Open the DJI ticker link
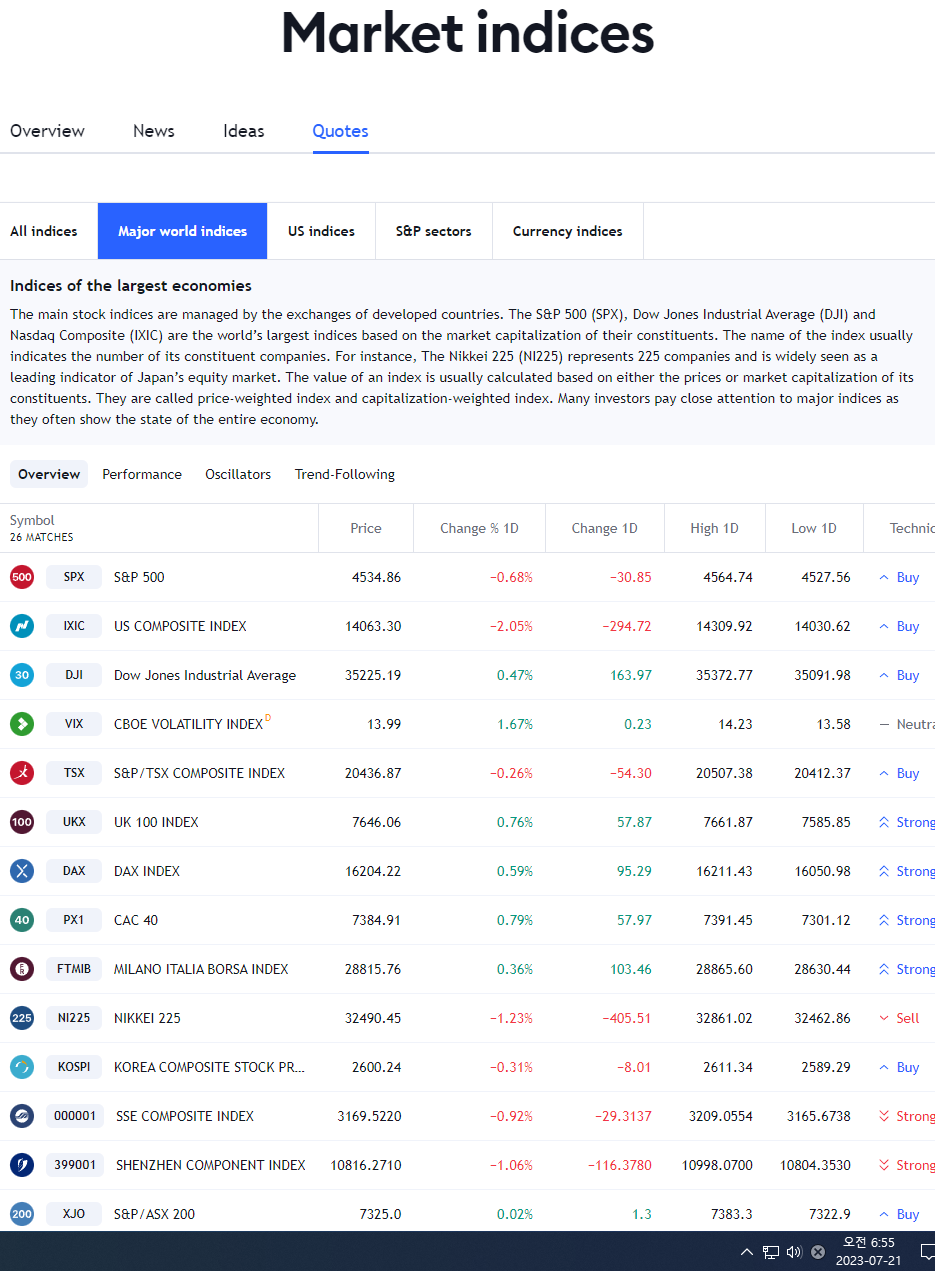 tap(74, 675)
